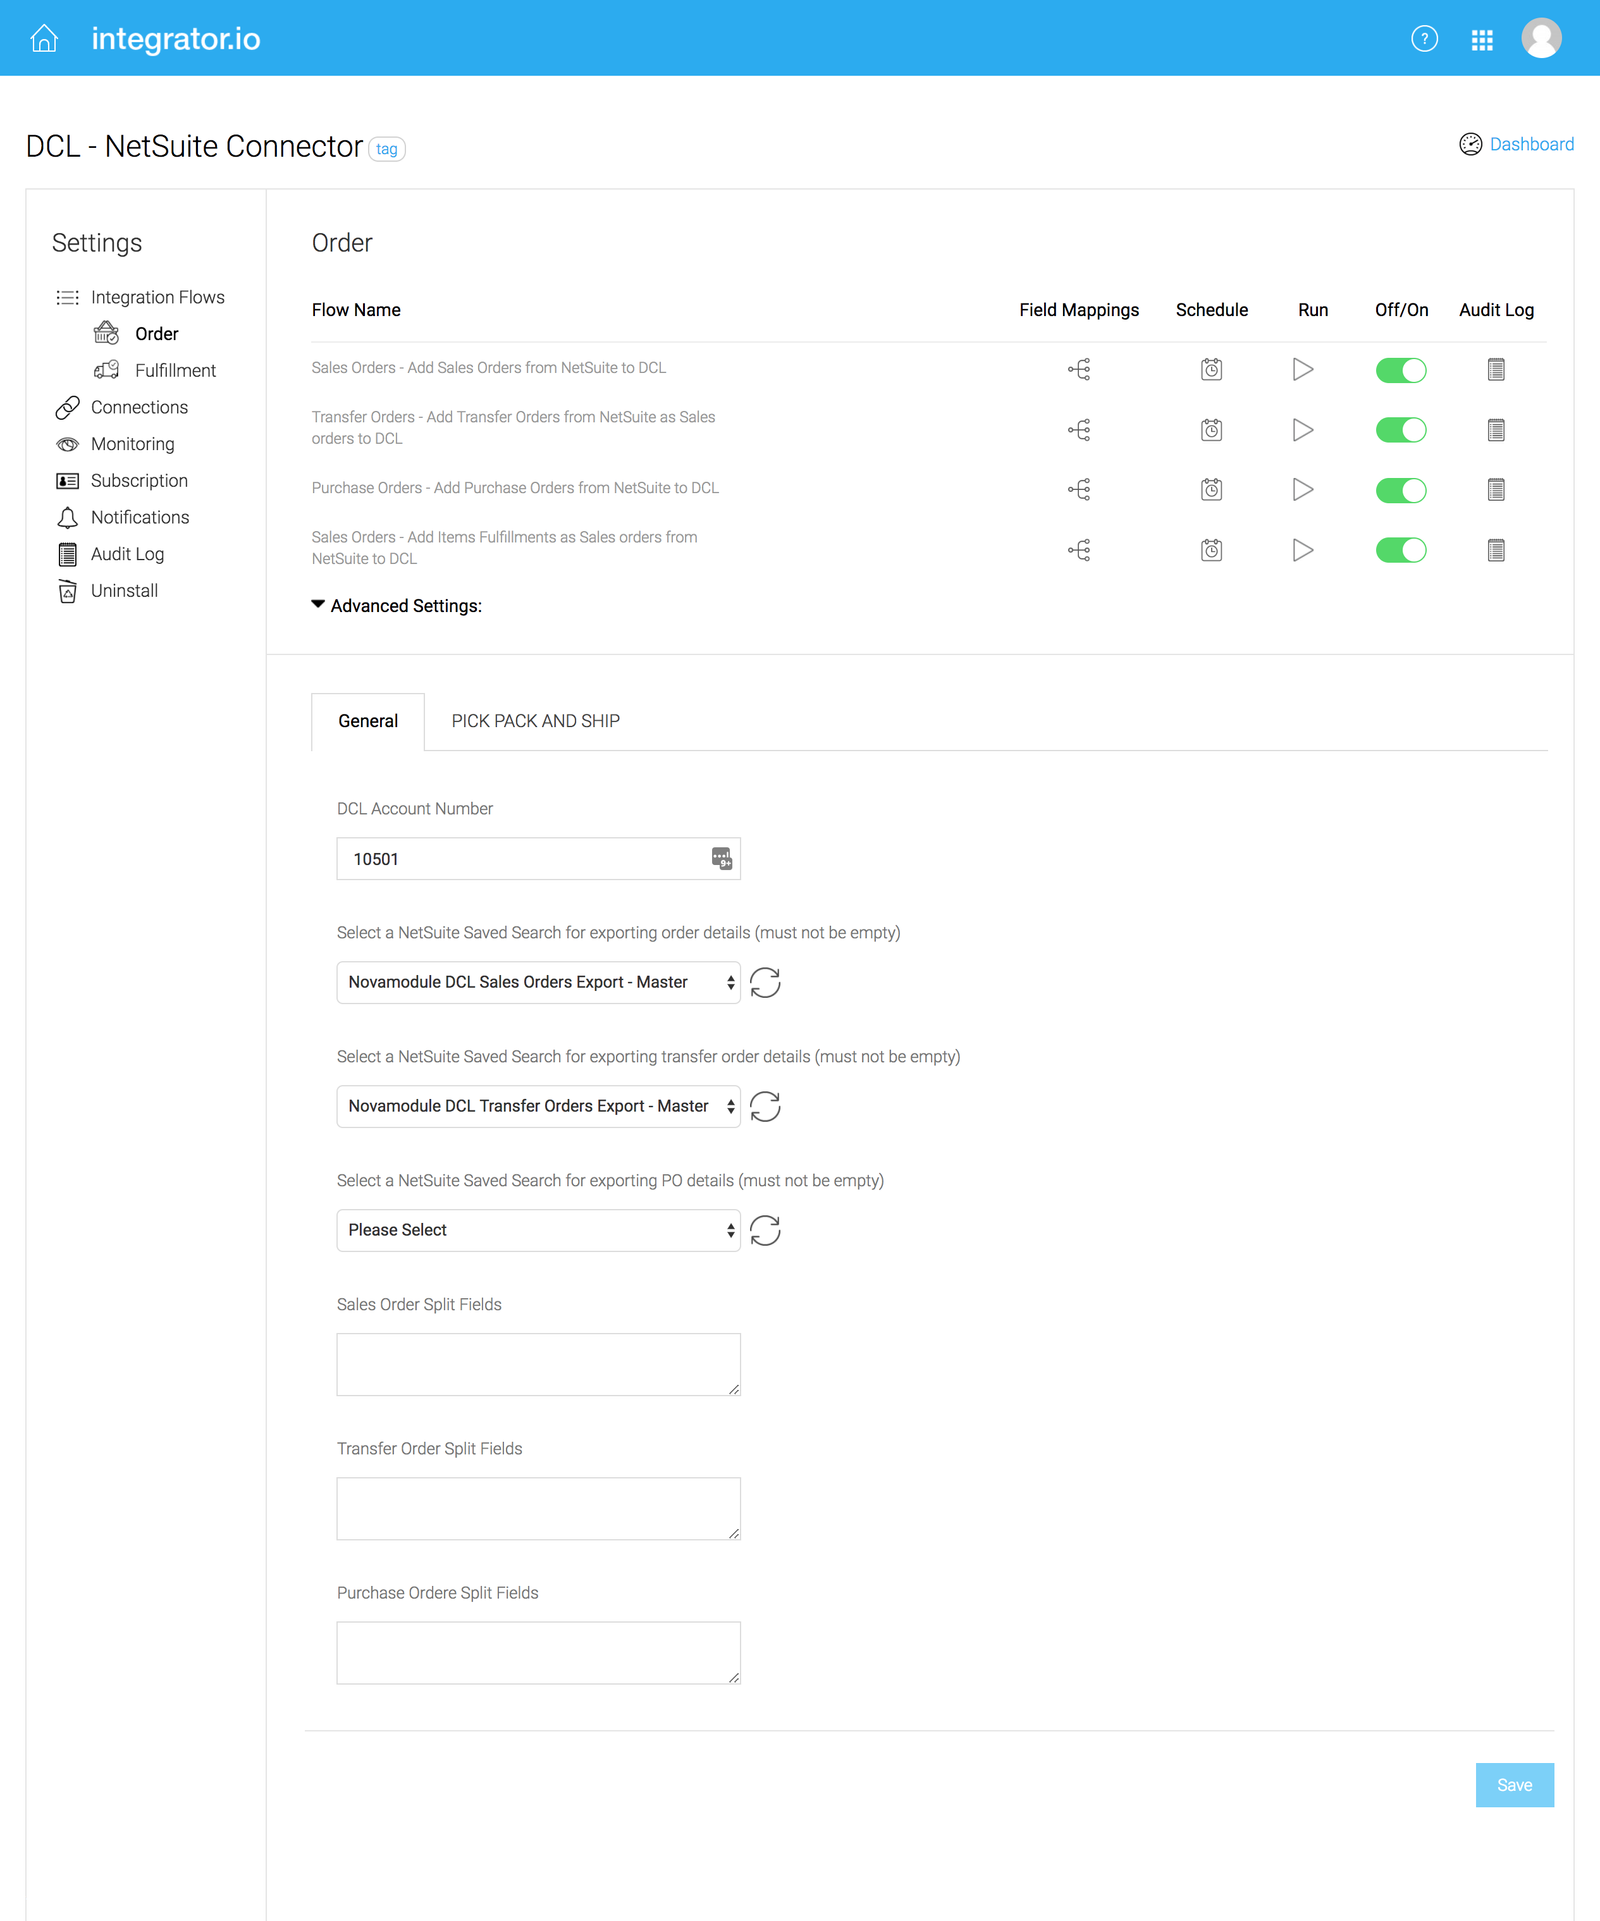Click the DCL Account Number field

point(538,859)
